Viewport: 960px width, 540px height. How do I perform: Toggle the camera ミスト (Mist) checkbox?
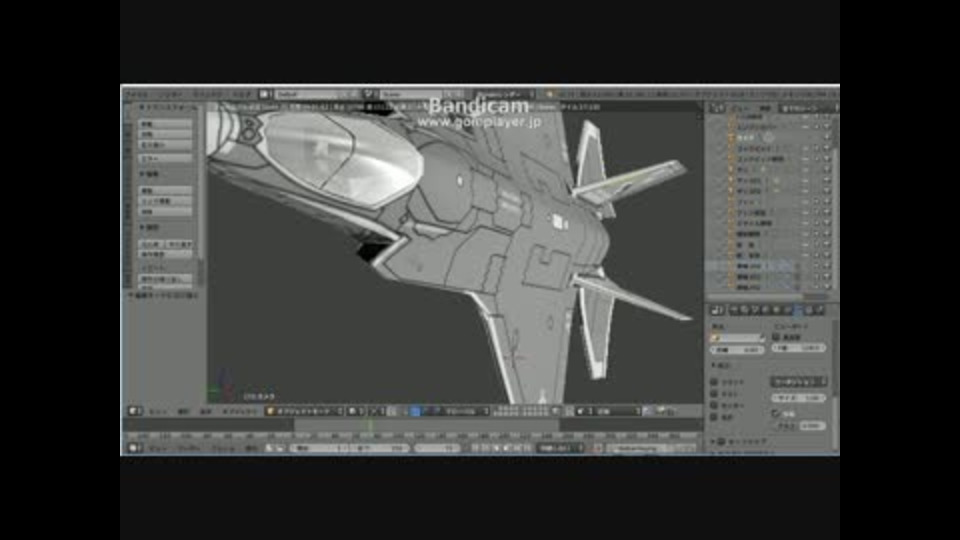click(x=714, y=393)
